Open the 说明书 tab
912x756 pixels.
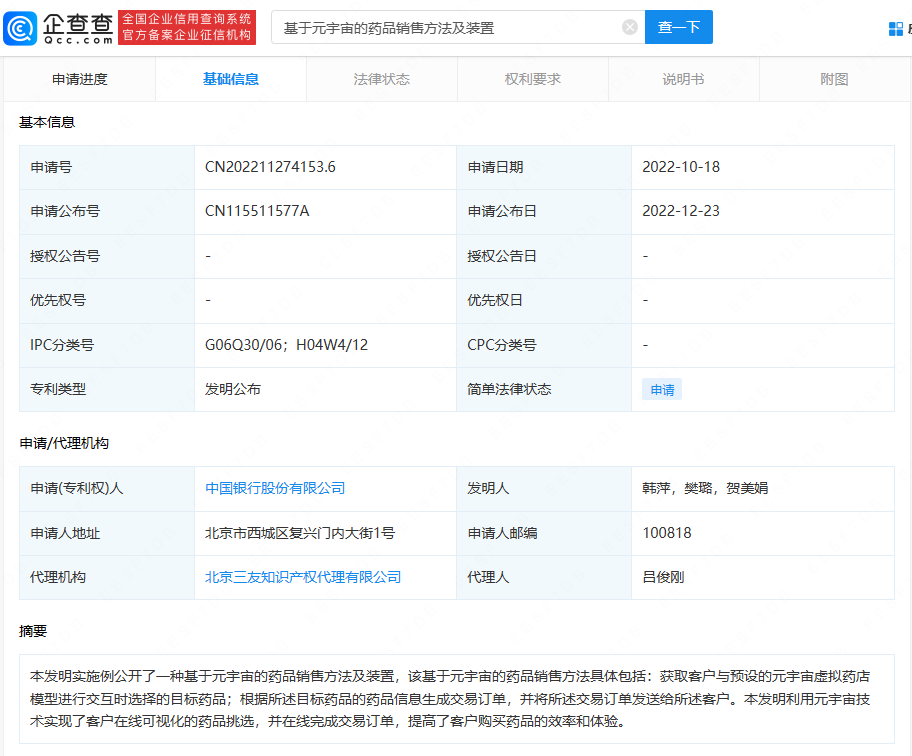coord(683,79)
